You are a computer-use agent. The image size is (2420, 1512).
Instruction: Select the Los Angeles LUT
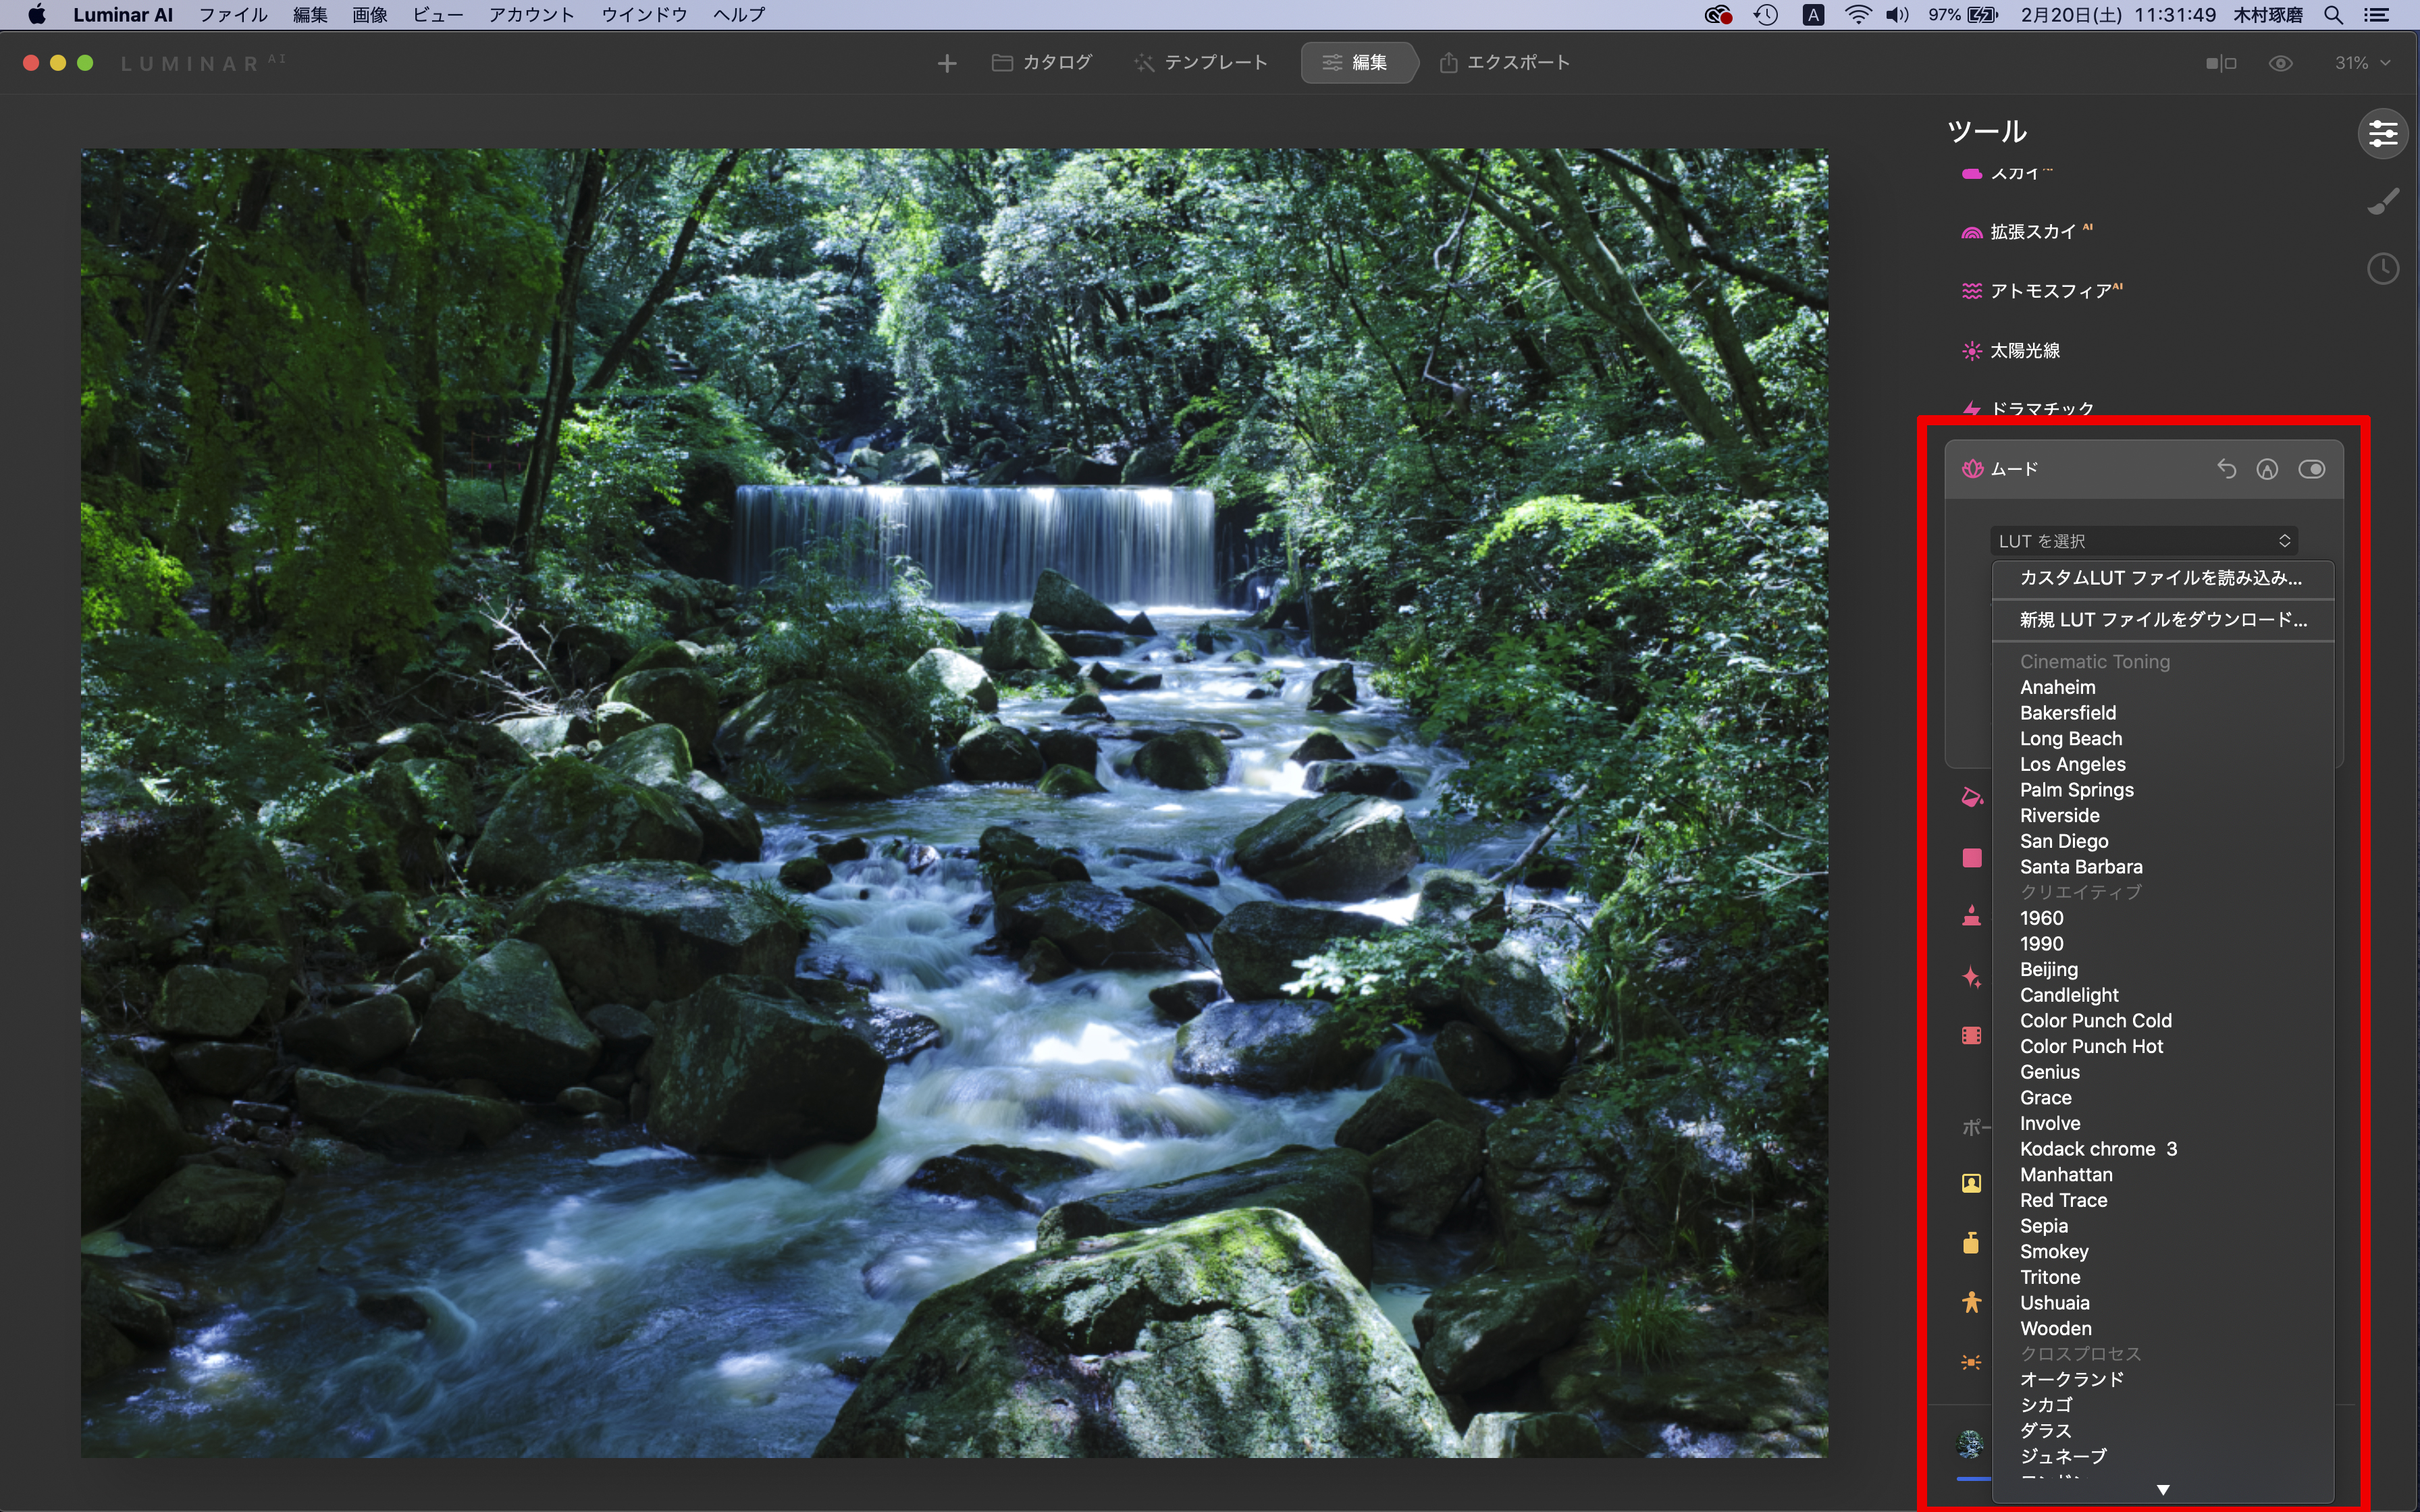point(2072,764)
